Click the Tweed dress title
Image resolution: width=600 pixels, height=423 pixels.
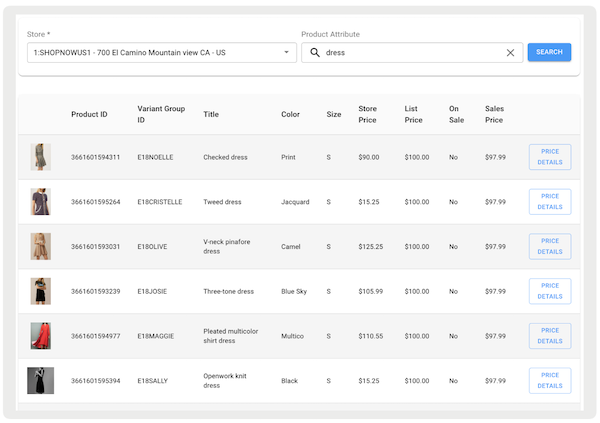222,202
